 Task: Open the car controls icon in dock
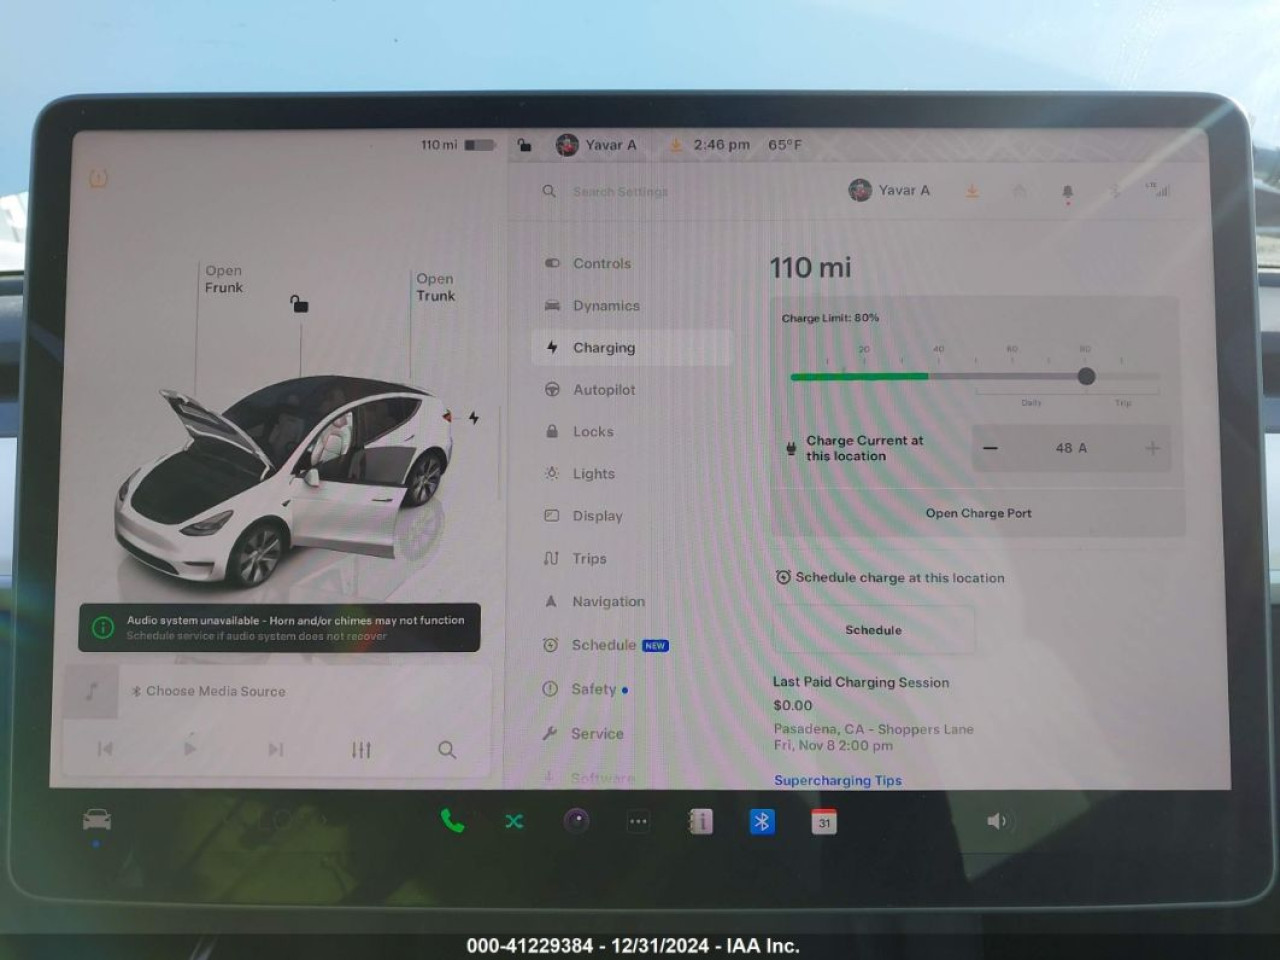pos(97,821)
